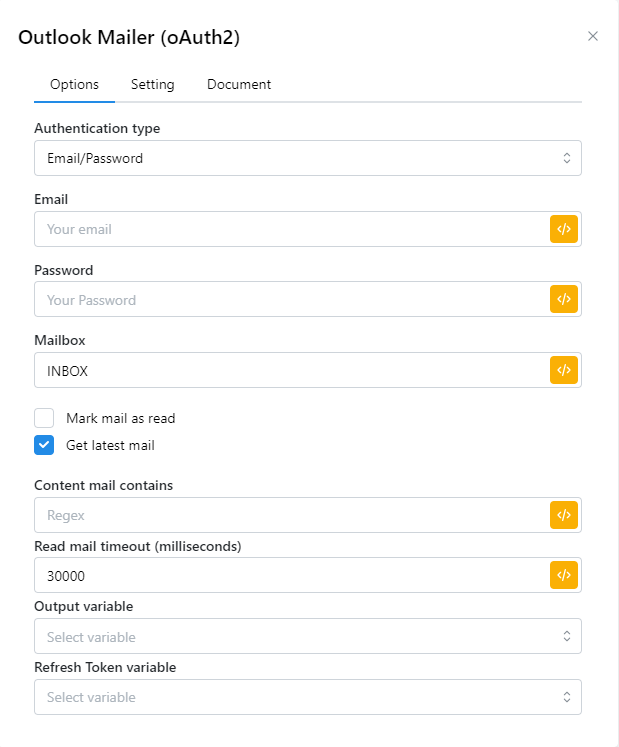619x747 pixels.
Task: Click into the Your Password field
Action: pyautogui.click(x=290, y=299)
